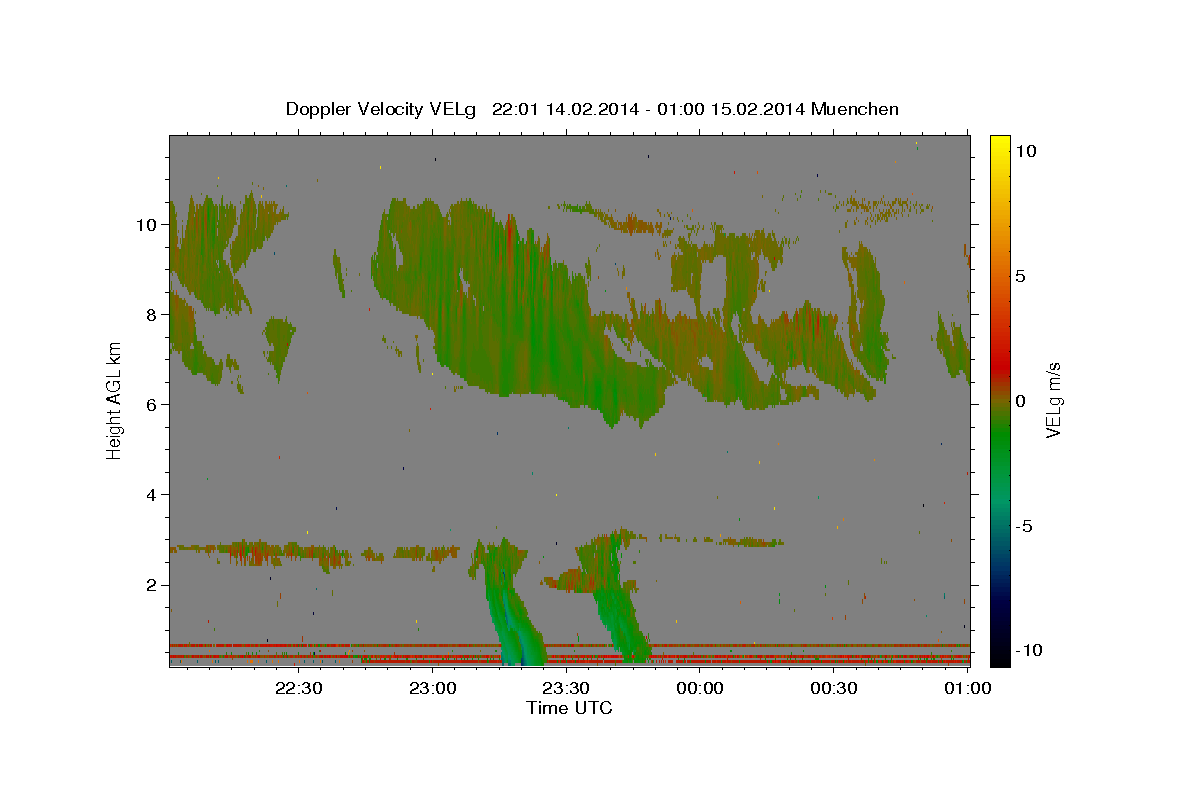Click the 01:00 time tick label
Image resolution: width=1200 pixels, height=800 pixels.
coord(967,688)
